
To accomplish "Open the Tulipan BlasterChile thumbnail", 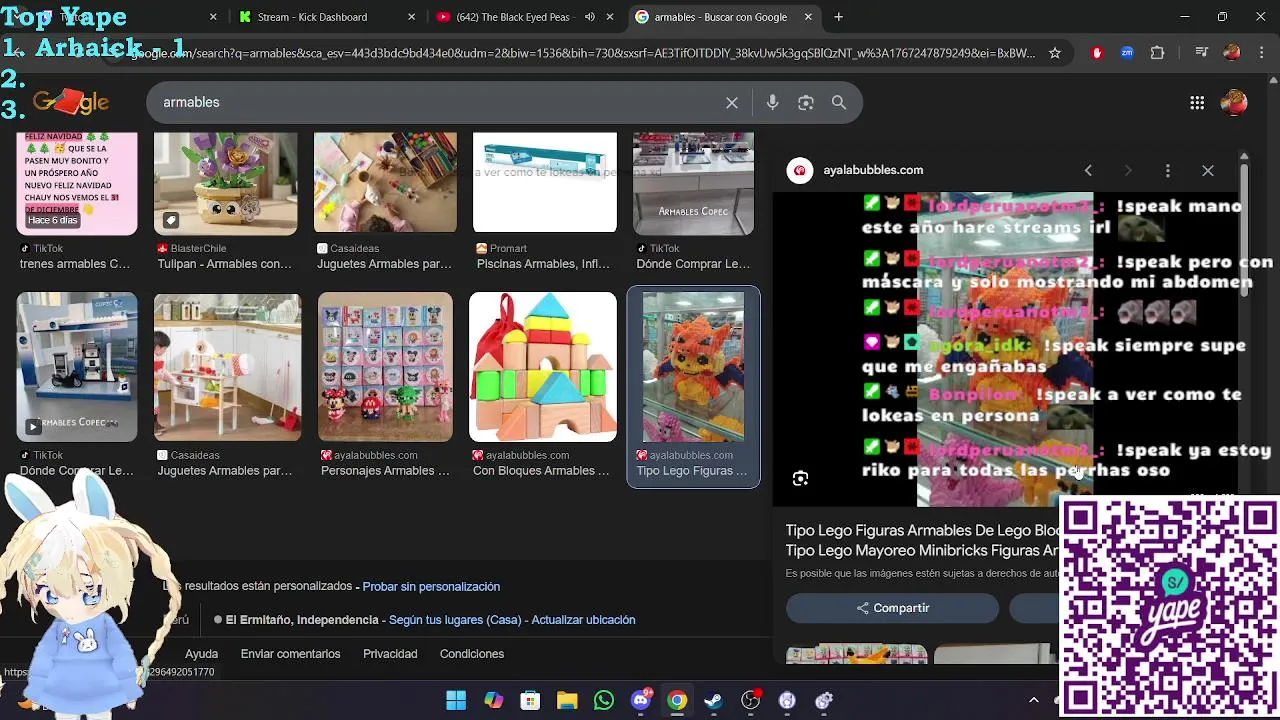I will point(226,184).
